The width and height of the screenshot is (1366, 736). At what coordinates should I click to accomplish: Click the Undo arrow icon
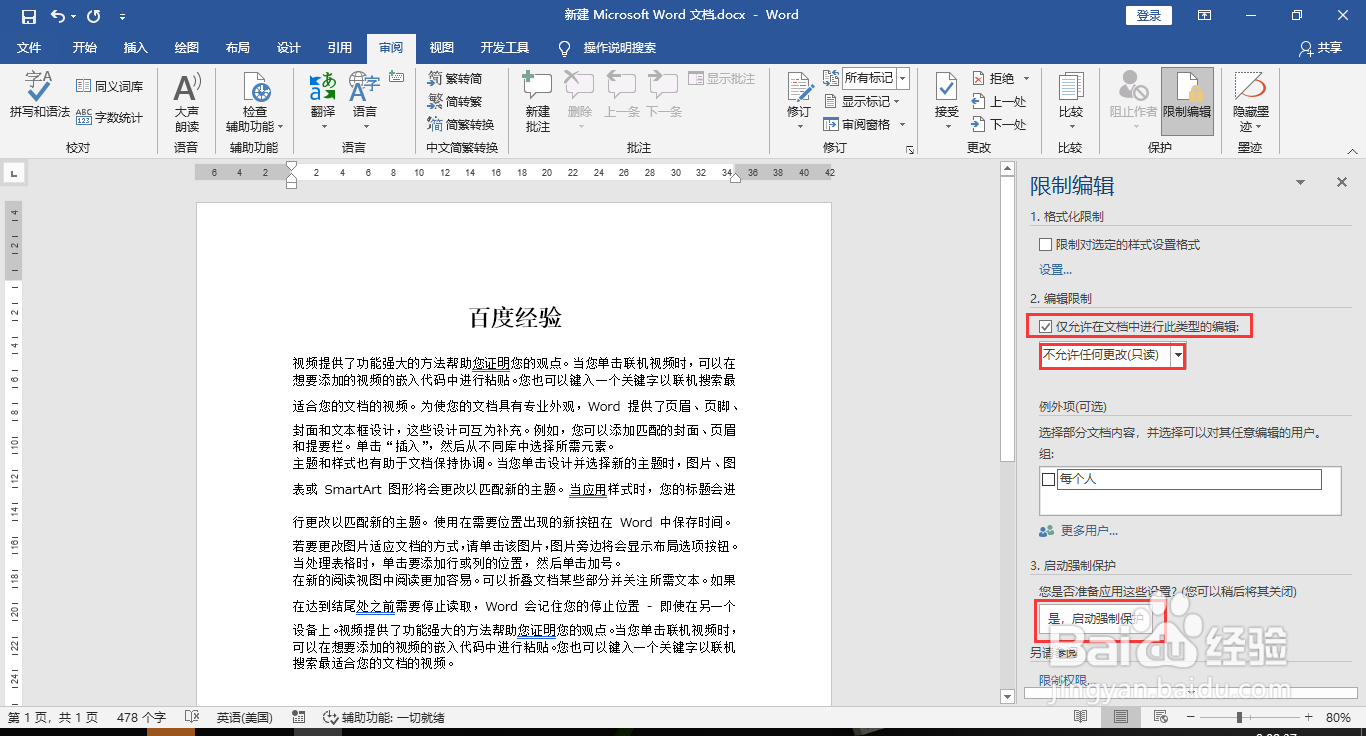tap(57, 15)
